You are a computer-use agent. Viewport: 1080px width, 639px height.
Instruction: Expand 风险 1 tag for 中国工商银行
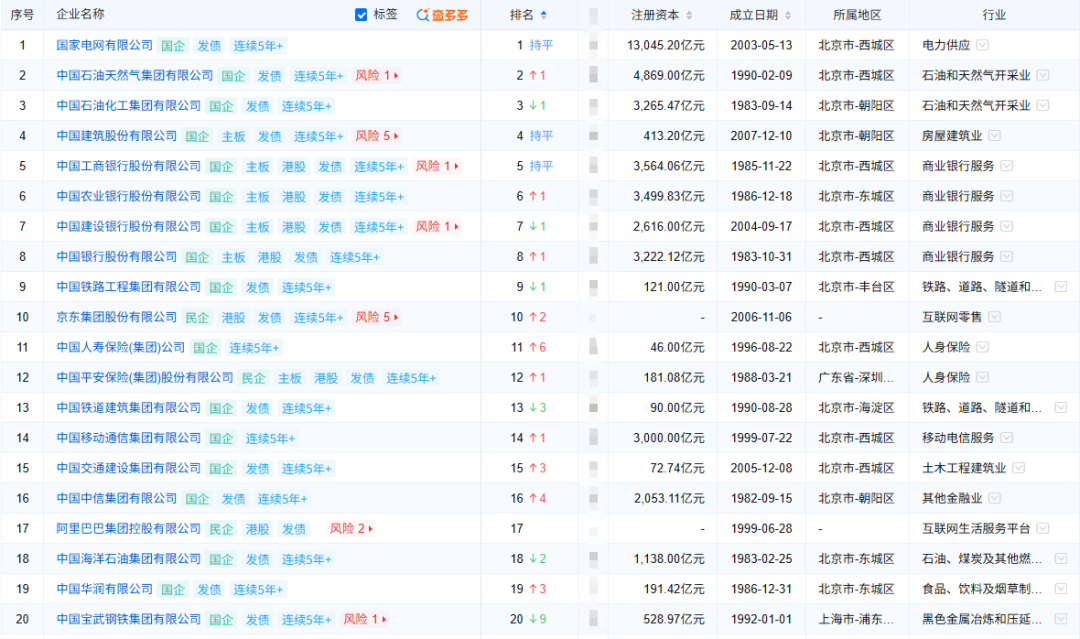437,166
